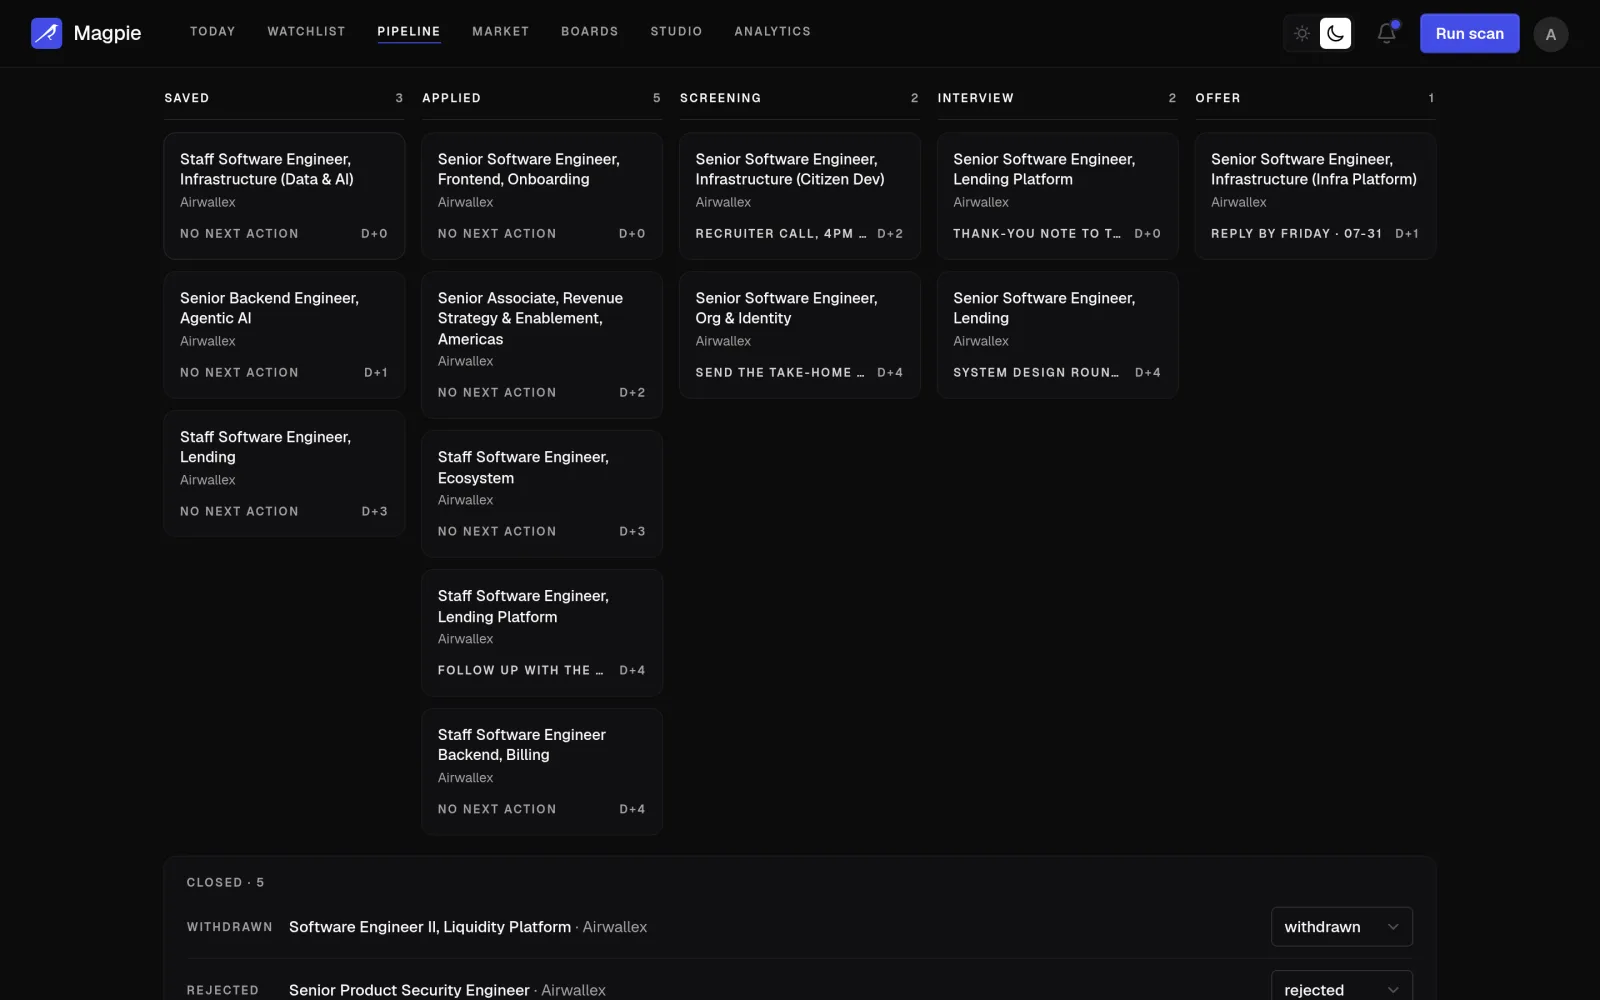Screen dimensions: 1600x1000
Task: Click the 'THANK-YOU NOTE TO T…' next action
Action: [1037, 234]
